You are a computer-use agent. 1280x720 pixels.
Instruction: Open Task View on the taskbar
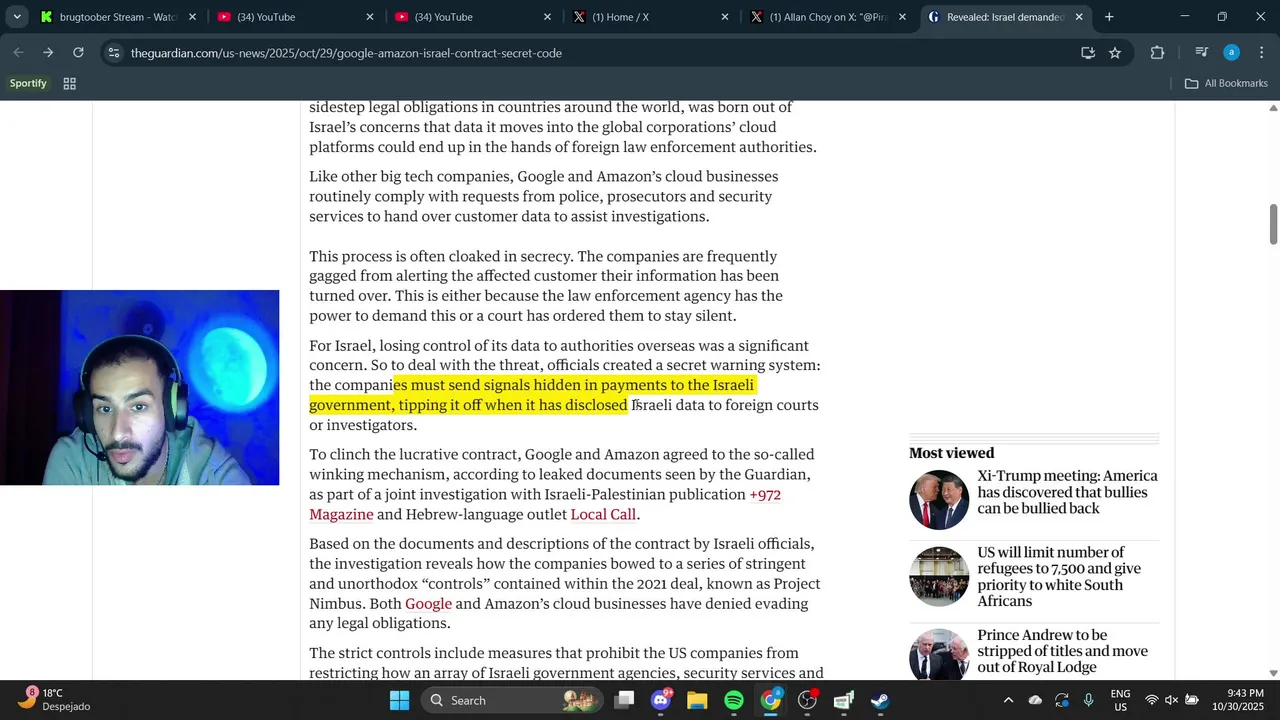624,700
